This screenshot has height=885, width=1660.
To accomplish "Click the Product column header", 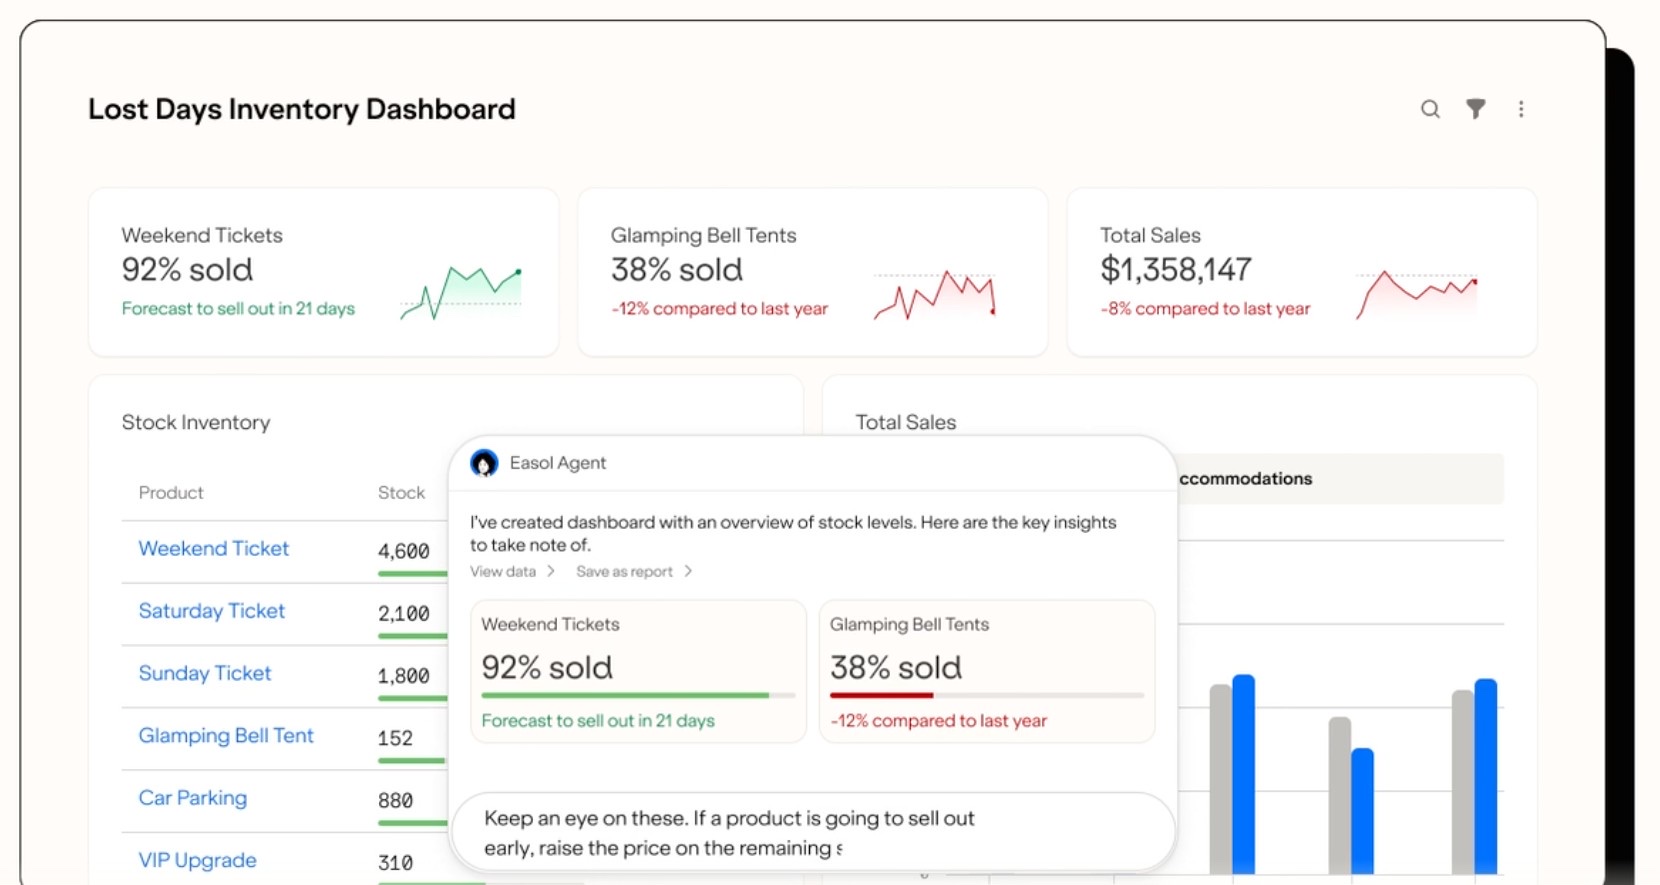I will pos(170,493).
